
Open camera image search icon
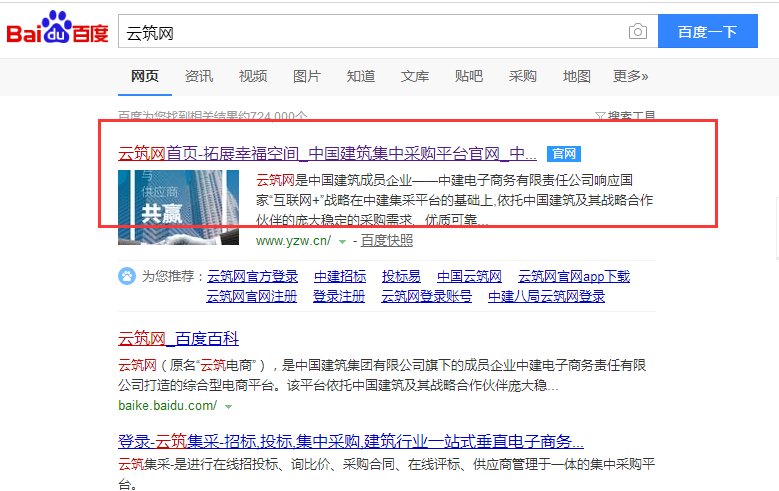click(x=638, y=32)
